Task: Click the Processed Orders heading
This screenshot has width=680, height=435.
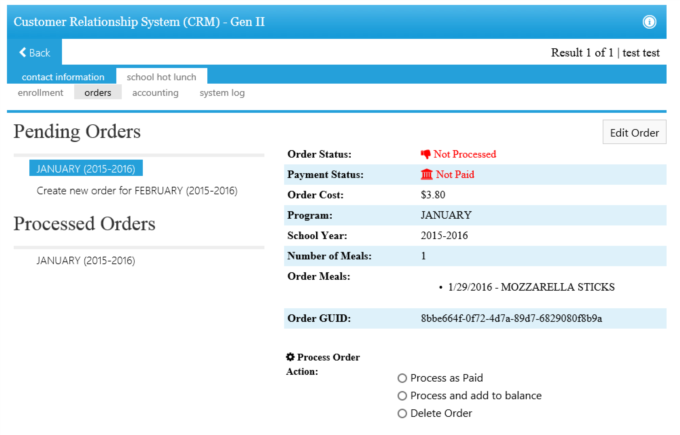Action: click(x=85, y=224)
